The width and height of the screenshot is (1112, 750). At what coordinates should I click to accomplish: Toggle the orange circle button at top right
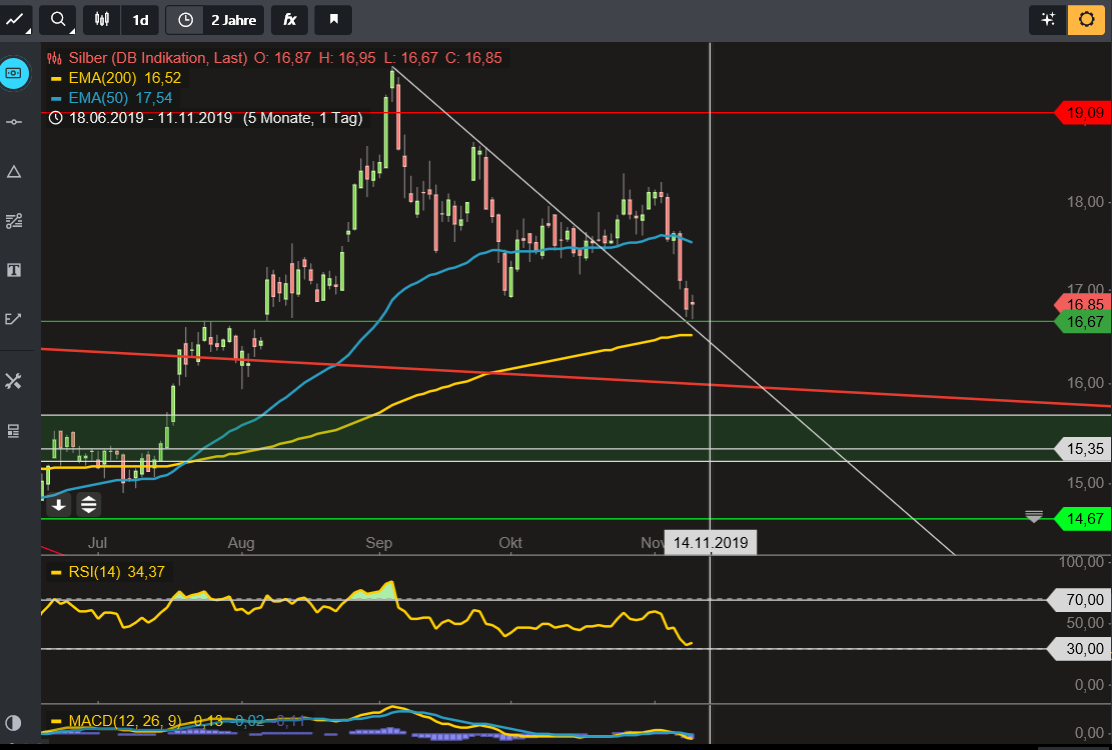pos(1085,19)
